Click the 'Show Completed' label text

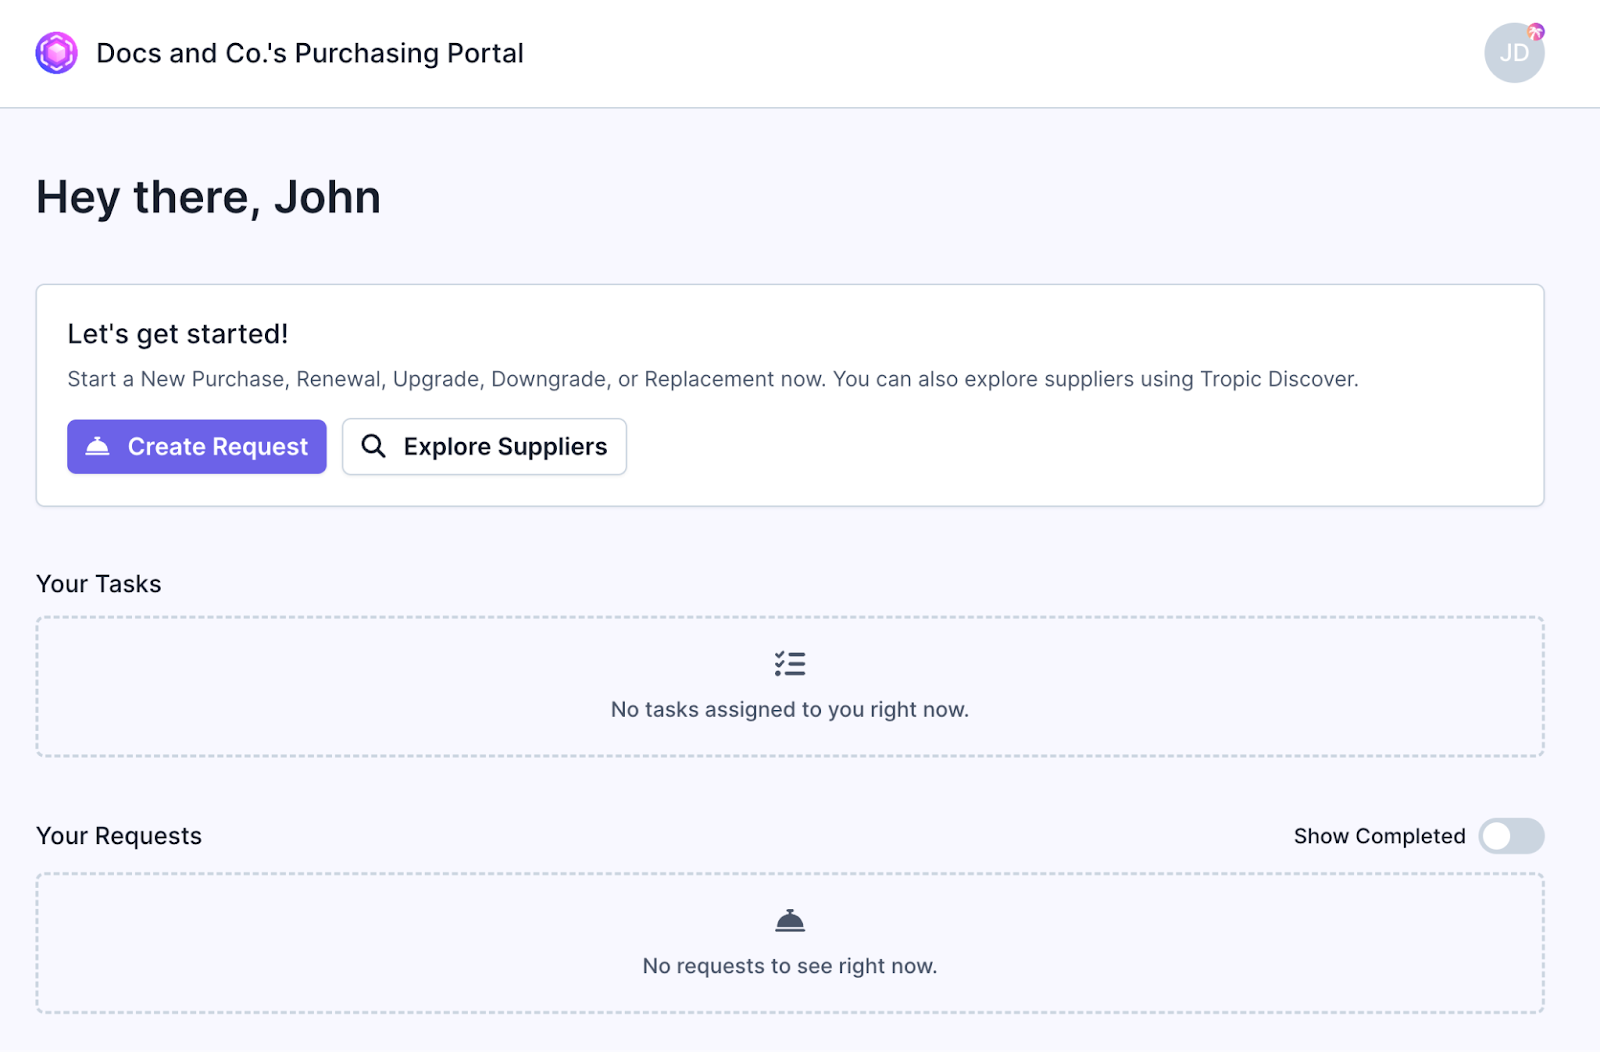pyautogui.click(x=1380, y=836)
